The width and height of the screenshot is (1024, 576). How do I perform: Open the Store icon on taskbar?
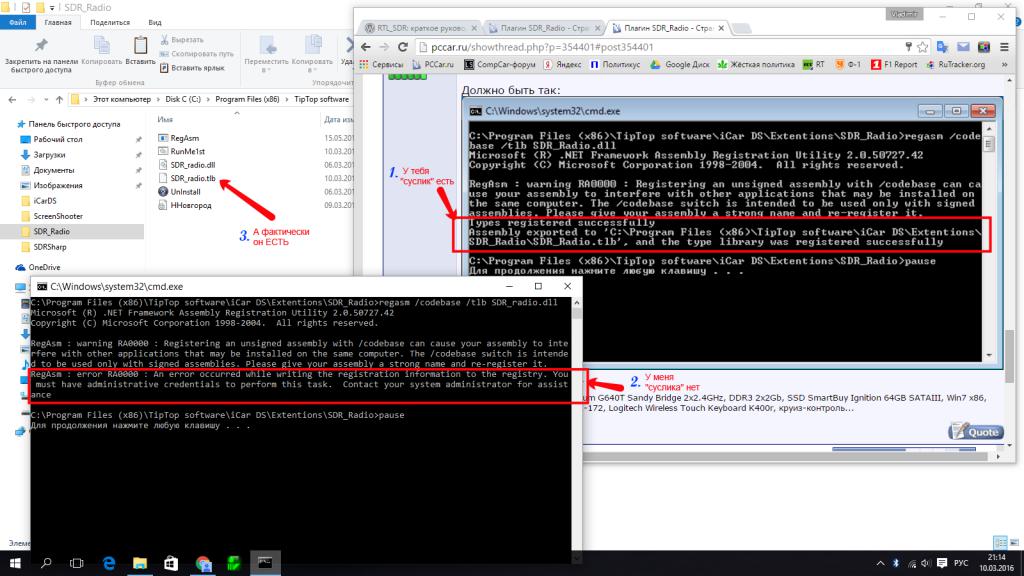click(x=169, y=563)
